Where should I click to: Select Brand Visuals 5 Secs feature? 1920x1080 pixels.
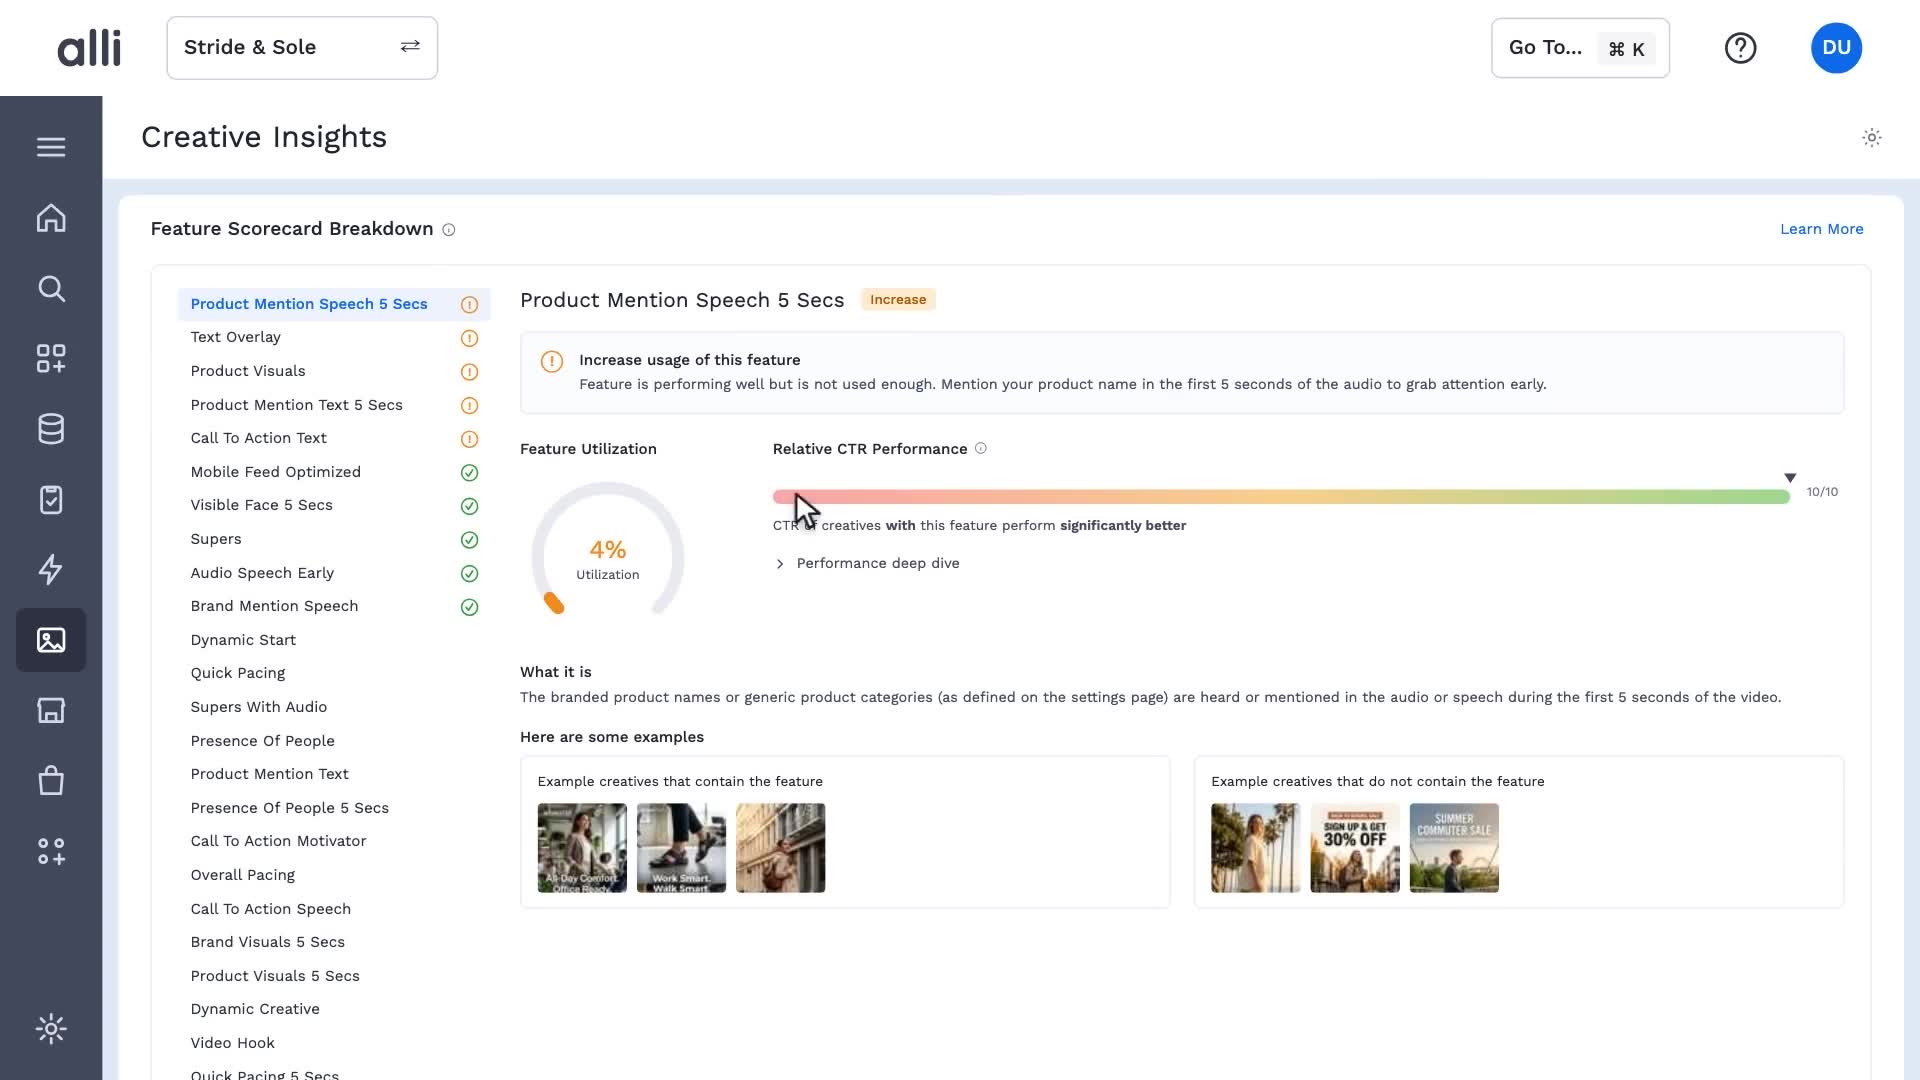pyautogui.click(x=268, y=942)
